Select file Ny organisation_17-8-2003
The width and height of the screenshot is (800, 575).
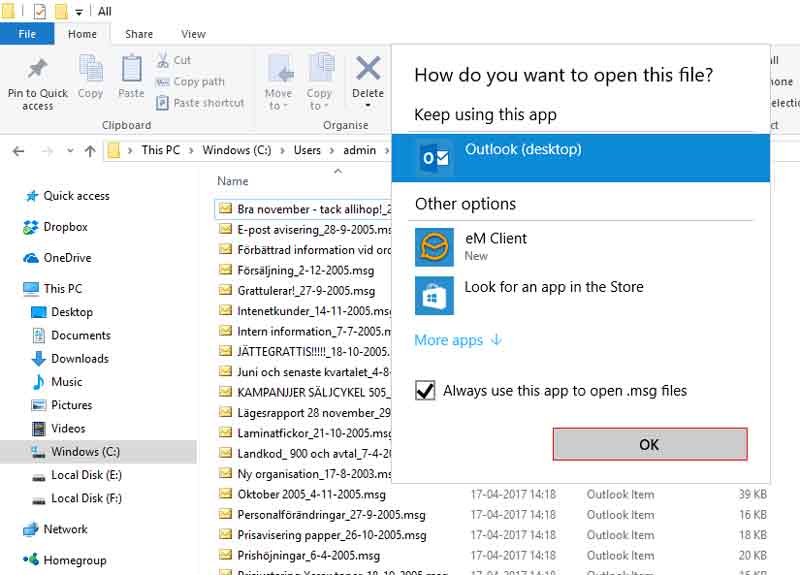pos(305,474)
